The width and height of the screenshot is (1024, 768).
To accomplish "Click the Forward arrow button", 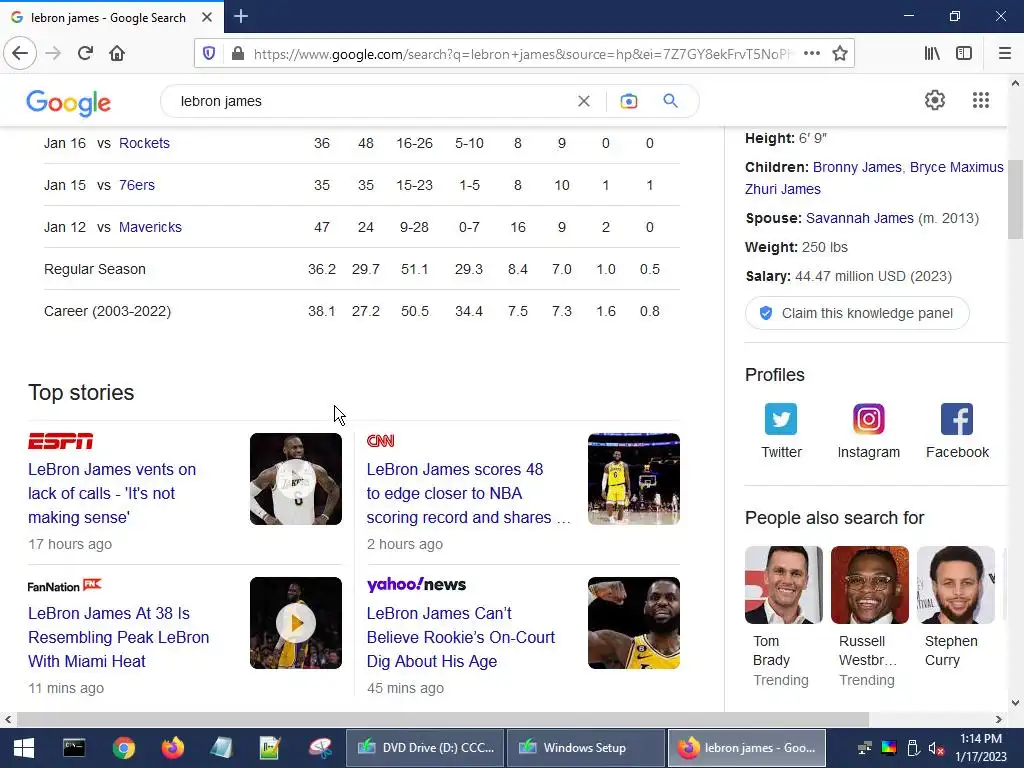I will pyautogui.click(x=53, y=53).
